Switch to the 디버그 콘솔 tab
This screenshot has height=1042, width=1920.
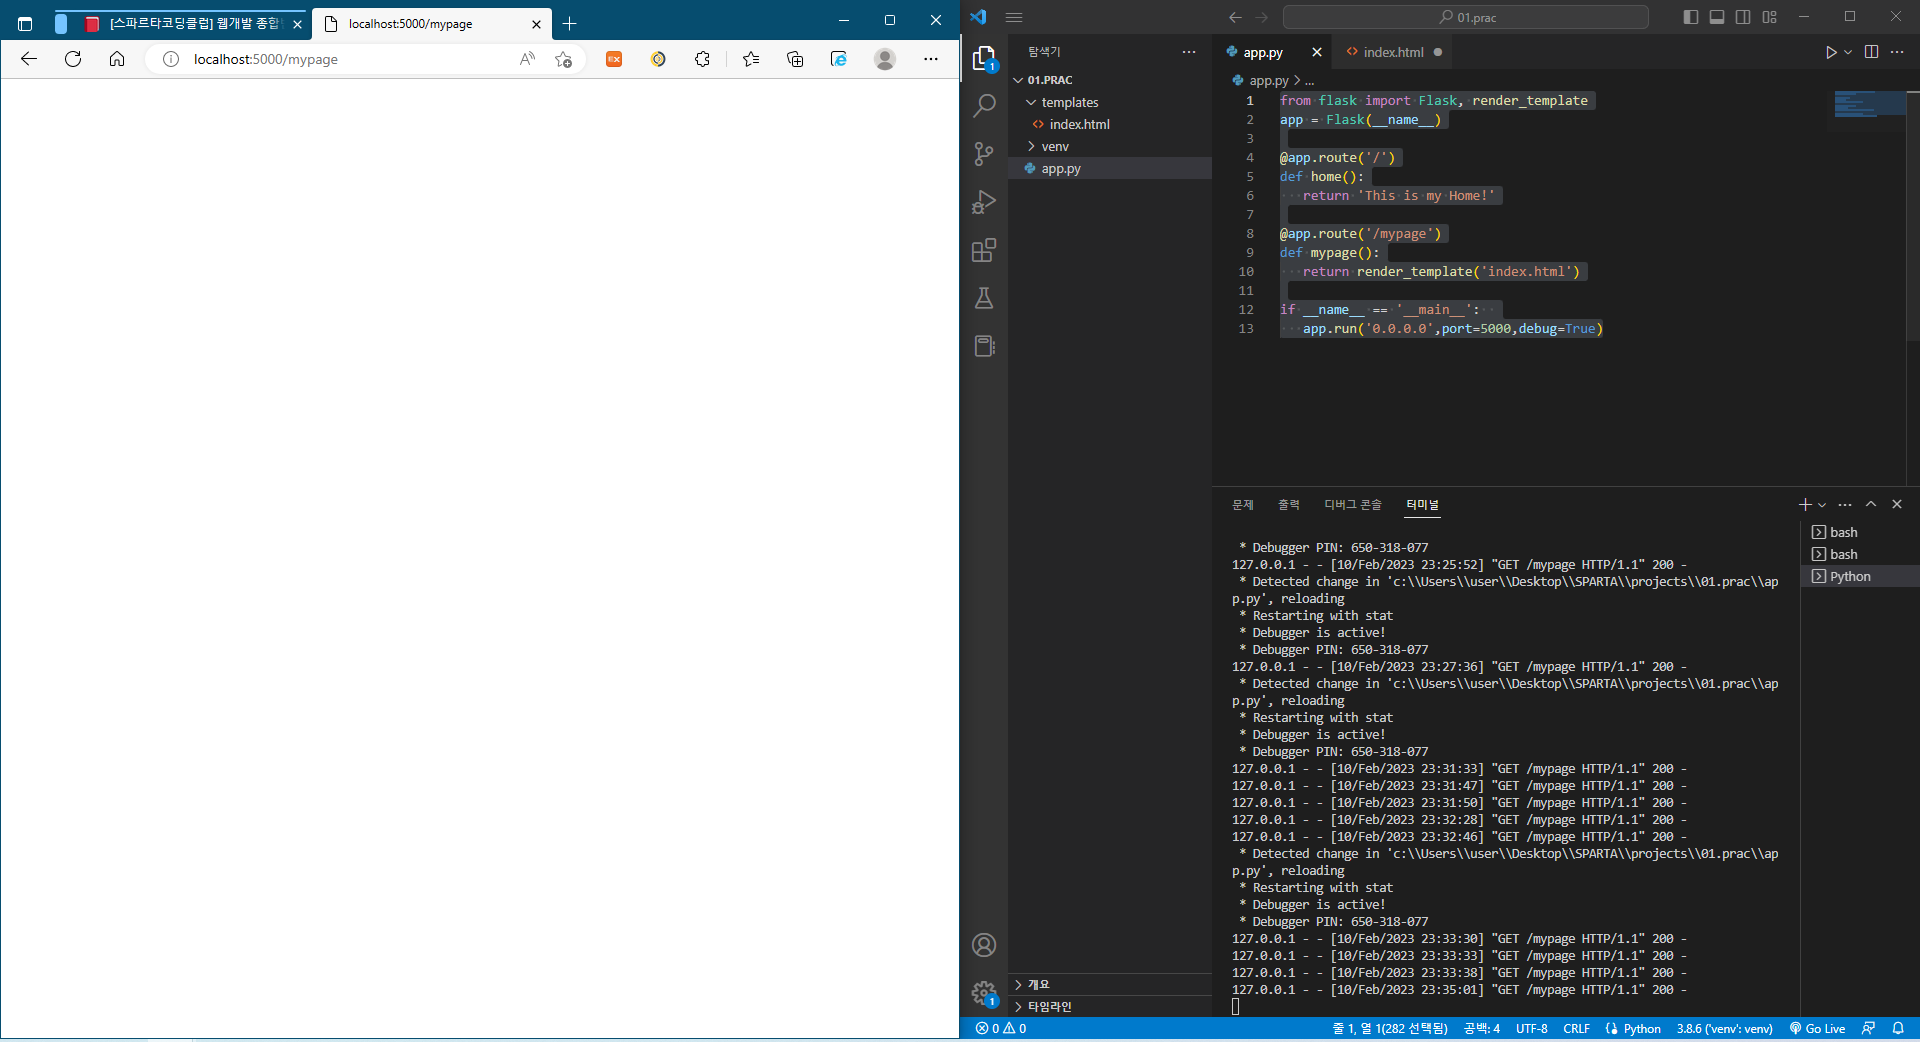point(1353,505)
